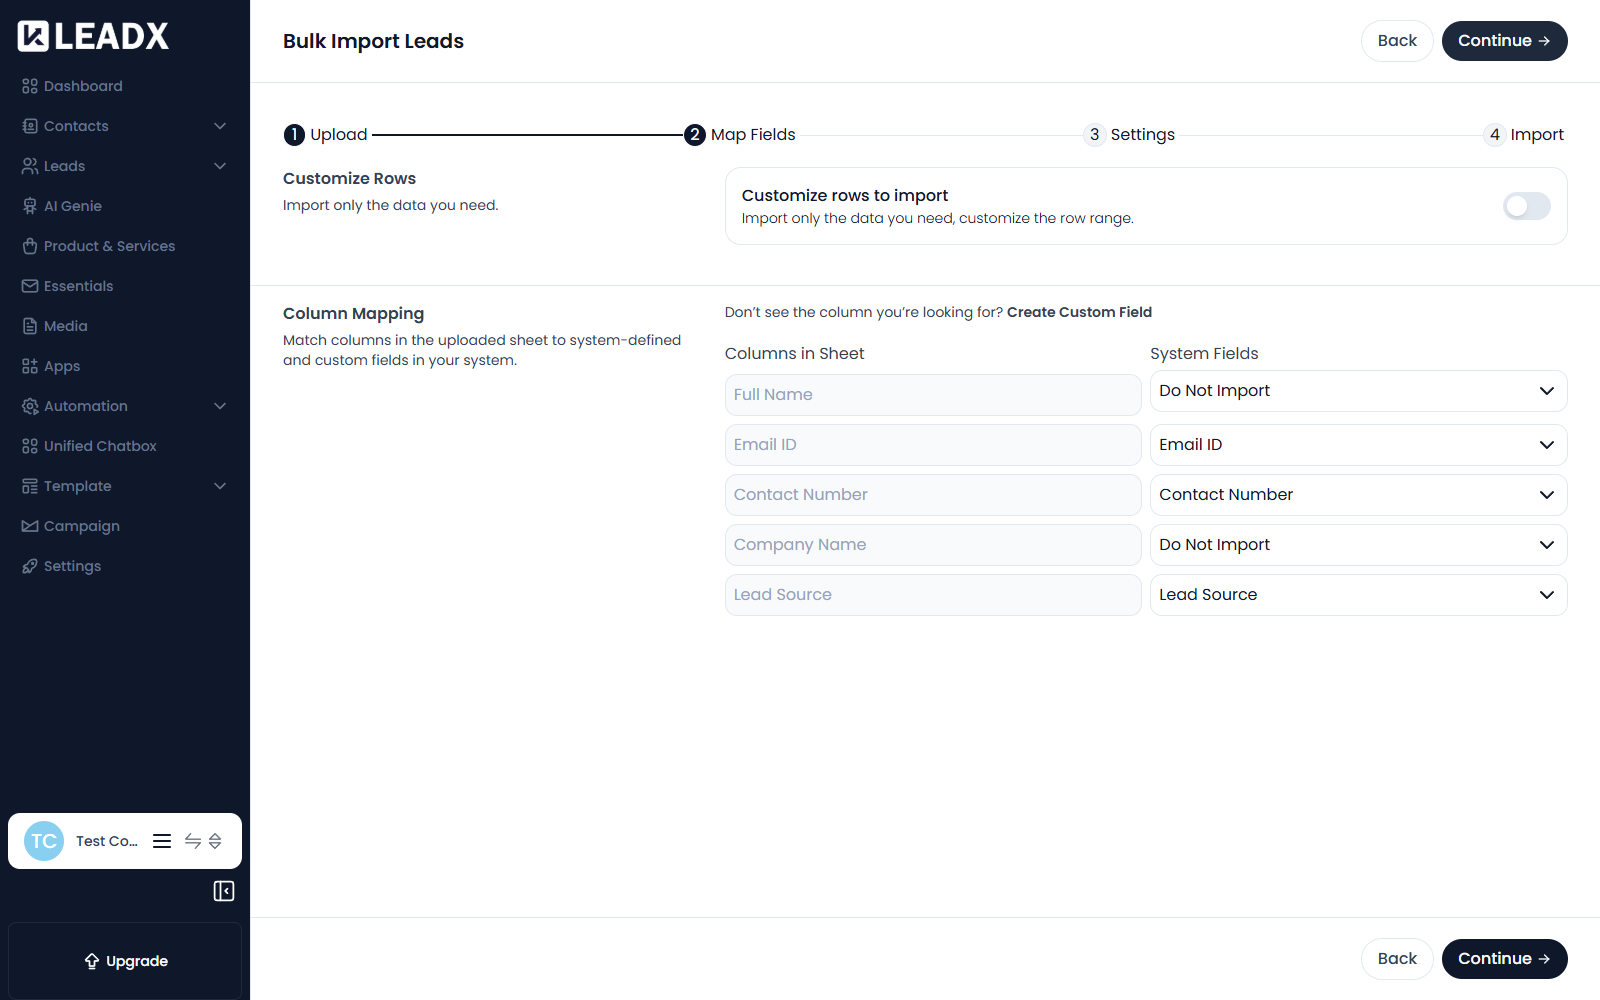Click the Create Custom Field link
The width and height of the screenshot is (1600, 1000).
point(1079,312)
